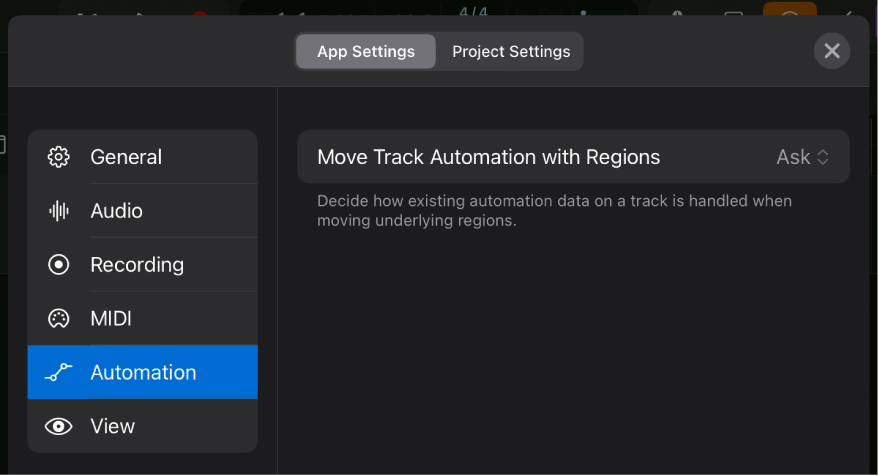Close the settings dialog with the X
Screen dimensions: 878x476
(x=831, y=51)
